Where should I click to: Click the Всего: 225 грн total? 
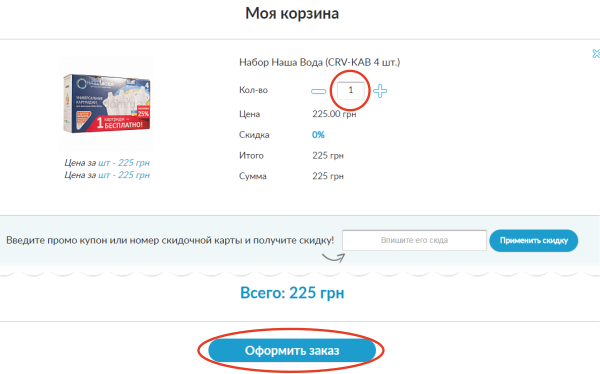tap(292, 293)
